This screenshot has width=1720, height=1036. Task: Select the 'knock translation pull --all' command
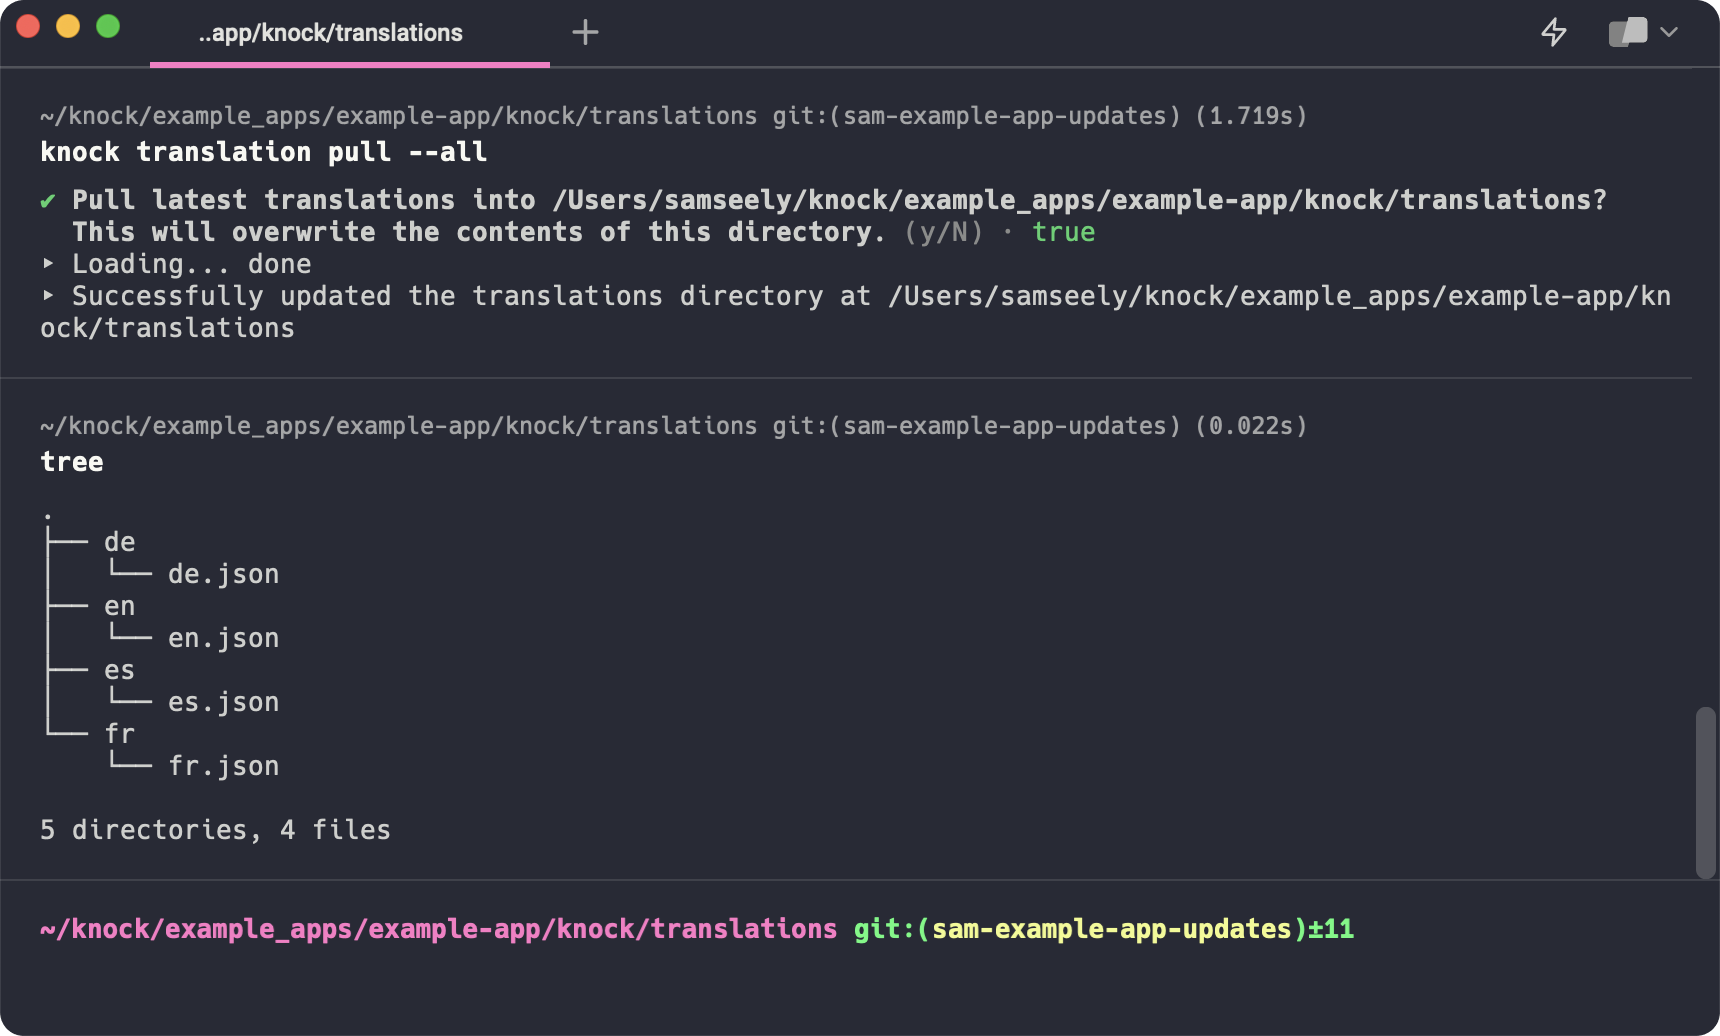click(263, 152)
